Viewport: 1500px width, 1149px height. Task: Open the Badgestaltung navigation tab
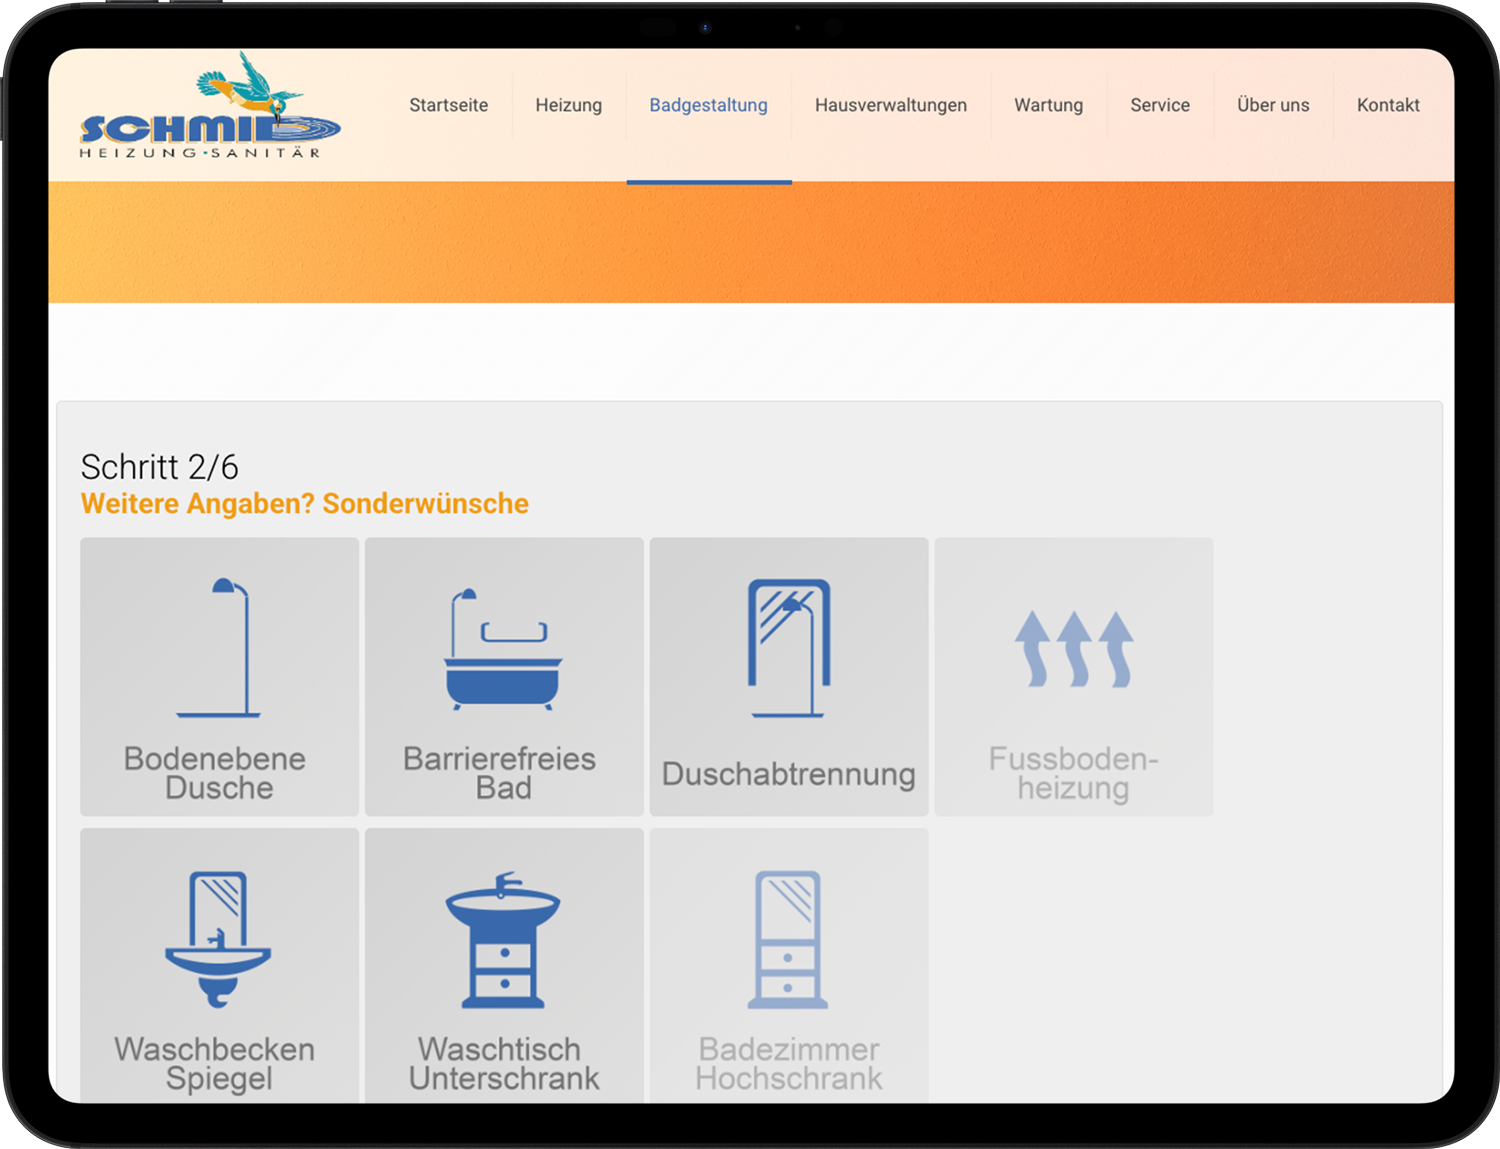tap(709, 105)
